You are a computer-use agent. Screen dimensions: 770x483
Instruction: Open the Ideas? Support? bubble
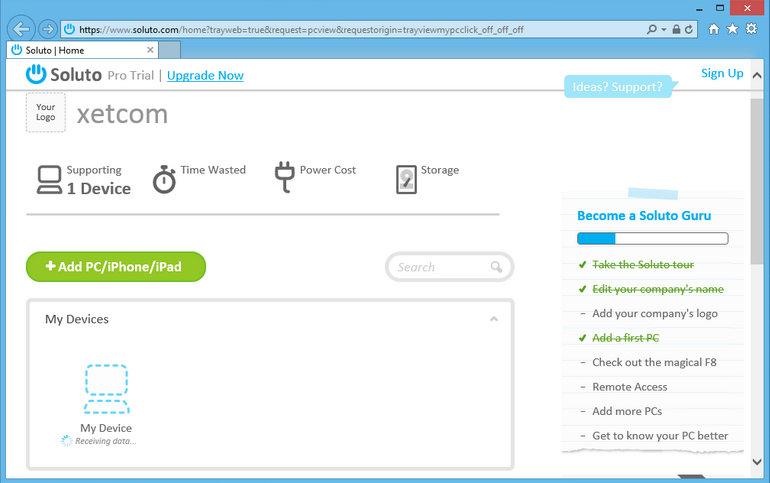pos(618,86)
